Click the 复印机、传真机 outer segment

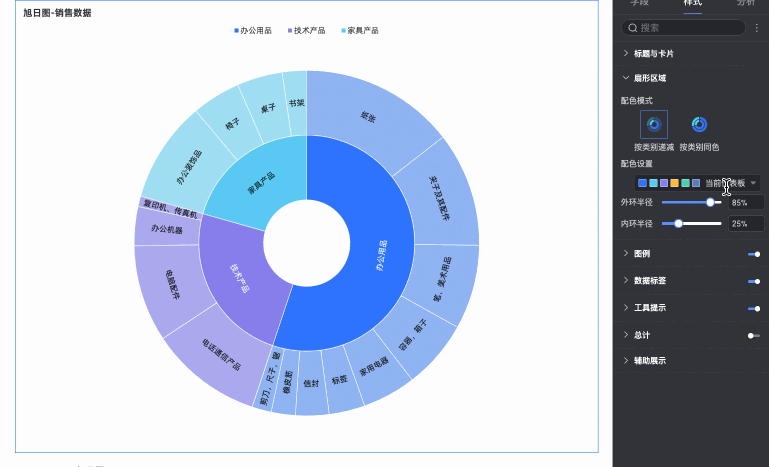pyautogui.click(x=171, y=209)
